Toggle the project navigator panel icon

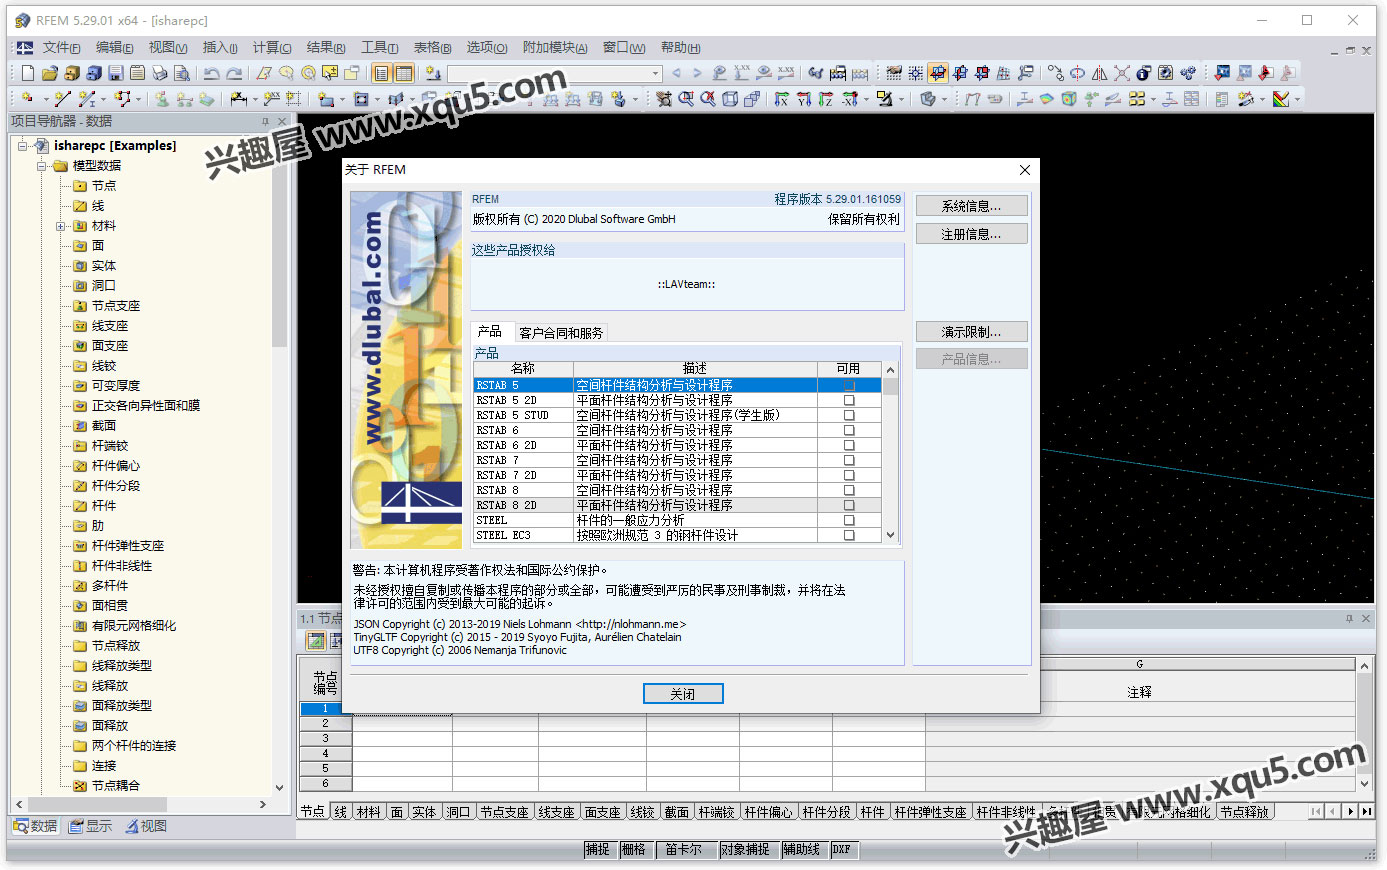[x=381, y=73]
